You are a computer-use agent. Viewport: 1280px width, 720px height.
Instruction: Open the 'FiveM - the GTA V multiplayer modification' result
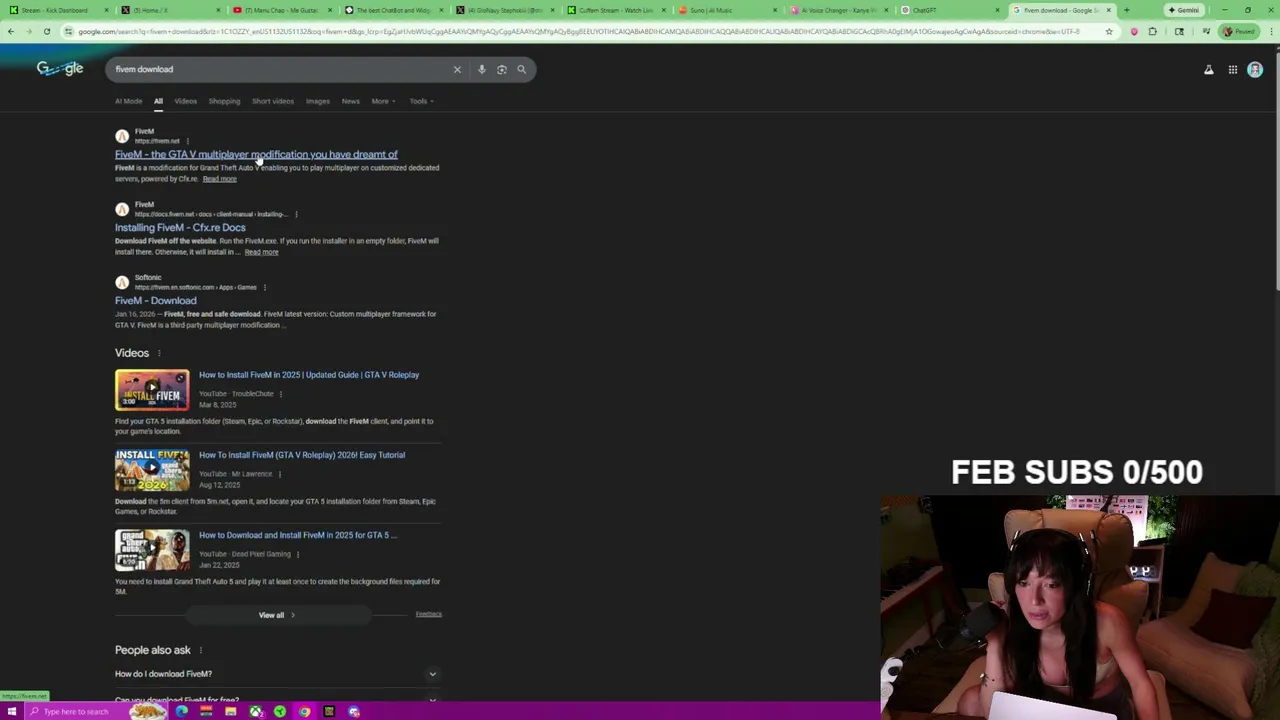(x=256, y=154)
